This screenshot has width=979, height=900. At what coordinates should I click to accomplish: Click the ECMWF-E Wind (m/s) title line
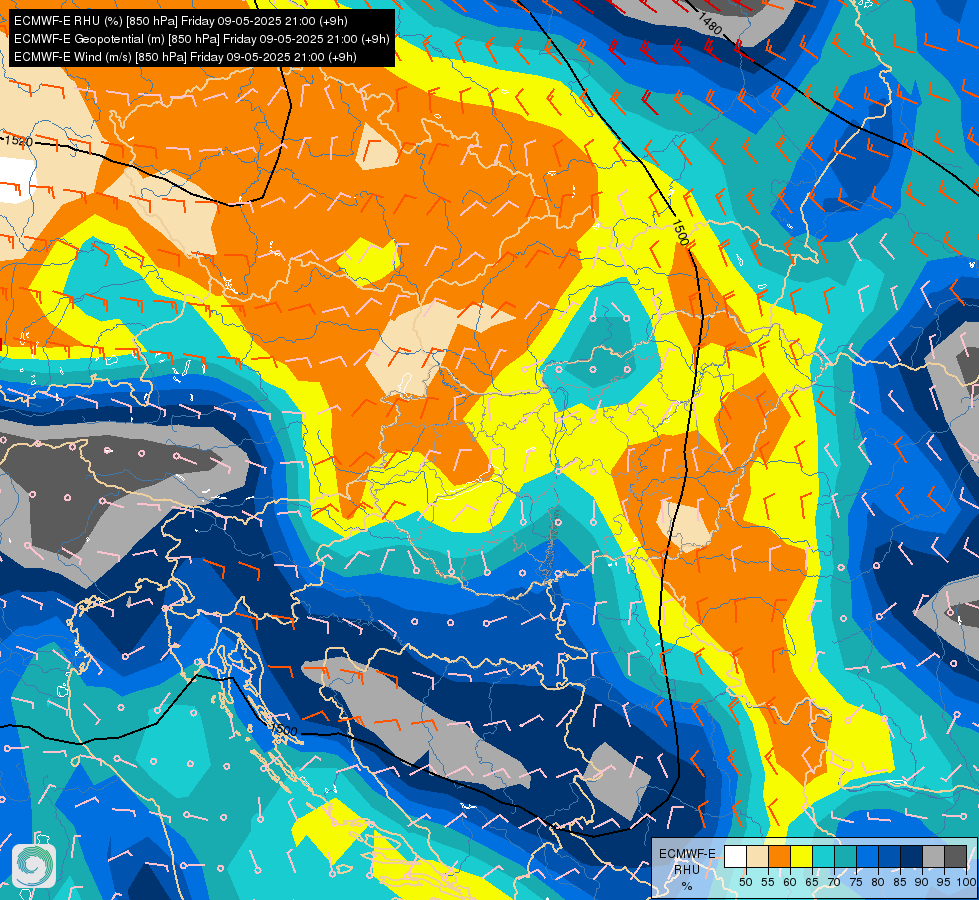click(185, 57)
